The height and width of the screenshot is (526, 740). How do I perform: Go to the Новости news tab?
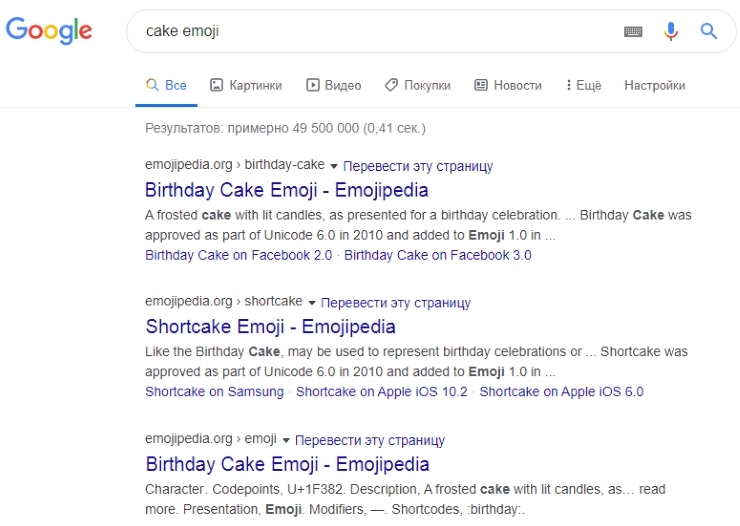(508, 86)
